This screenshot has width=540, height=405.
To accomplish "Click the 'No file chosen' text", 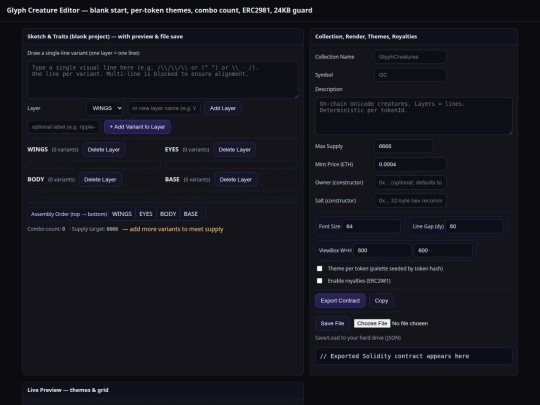I will pos(410,323).
